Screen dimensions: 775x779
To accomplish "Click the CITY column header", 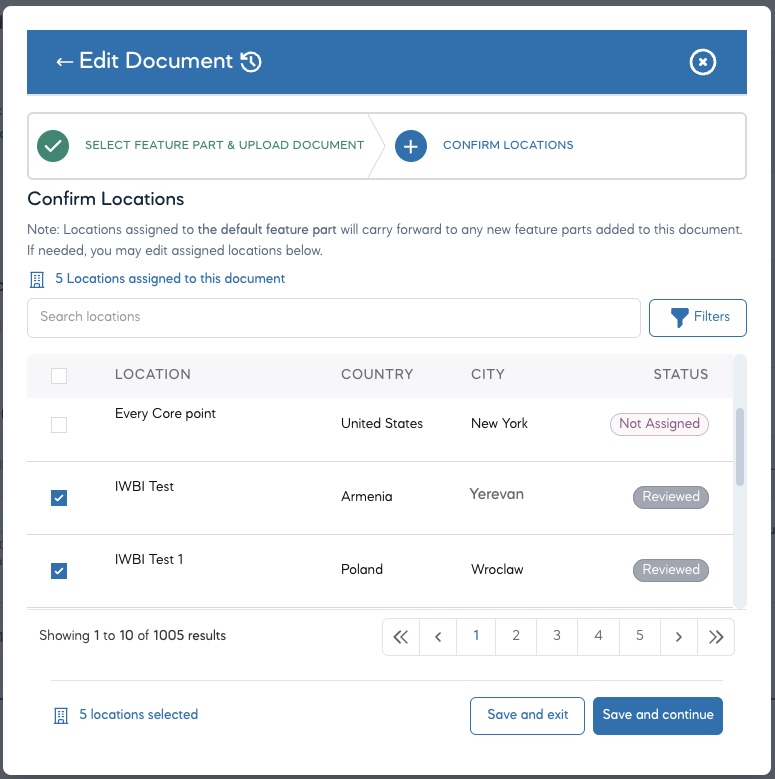I will (x=488, y=374).
